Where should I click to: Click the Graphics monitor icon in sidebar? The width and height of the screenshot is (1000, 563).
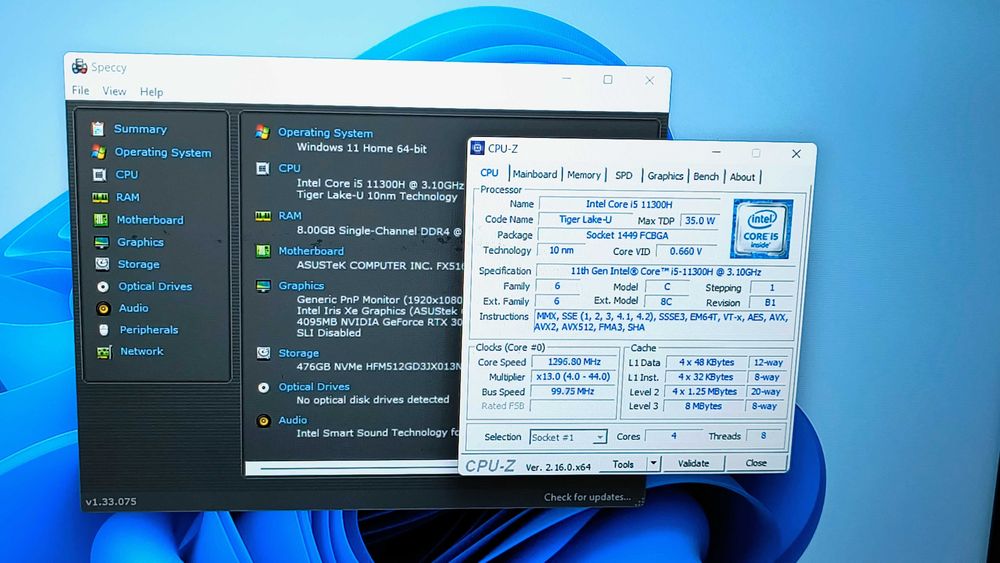[x=101, y=242]
